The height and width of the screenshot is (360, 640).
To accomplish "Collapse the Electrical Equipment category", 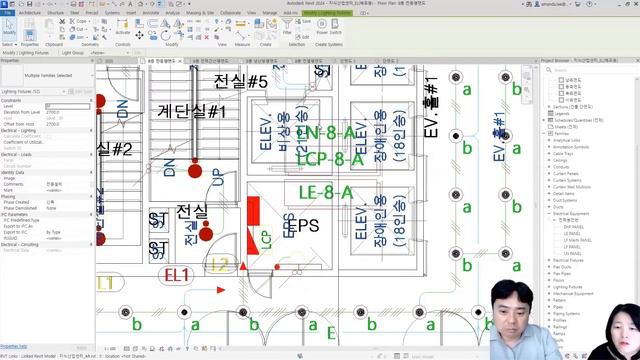I will pyautogui.click(x=549, y=213).
